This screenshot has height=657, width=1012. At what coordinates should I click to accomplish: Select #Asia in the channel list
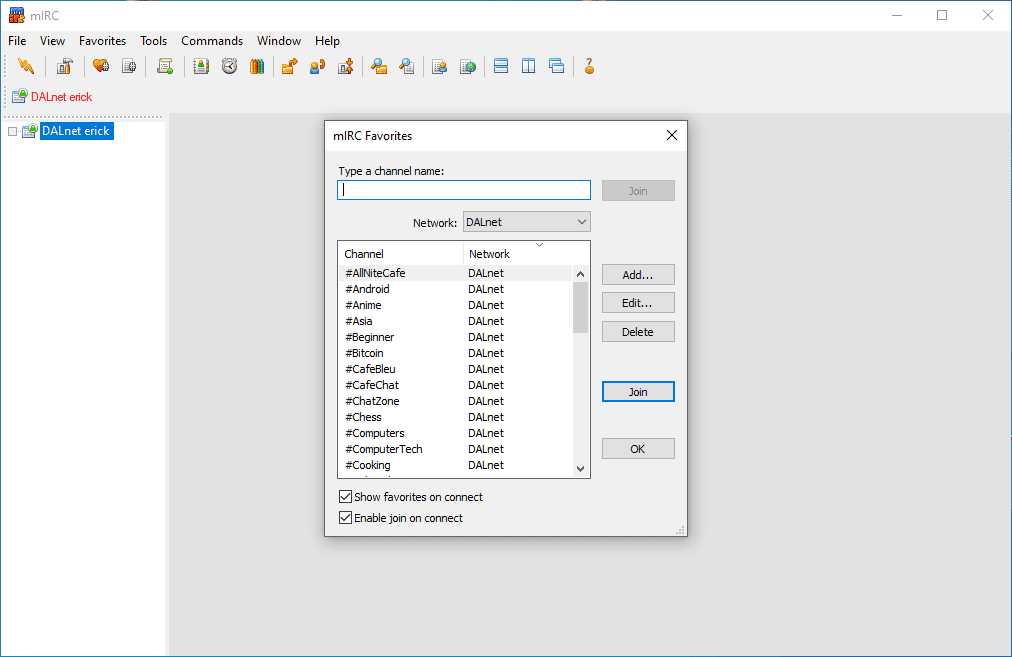(456, 321)
